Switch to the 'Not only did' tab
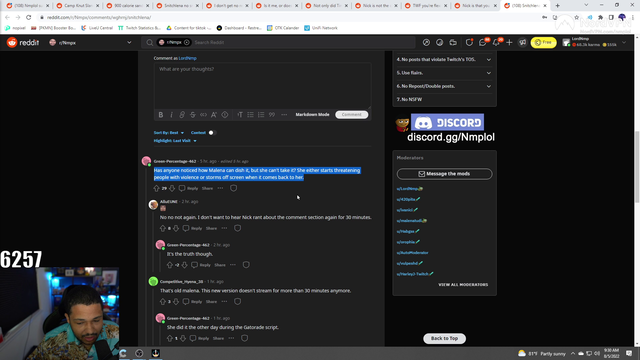The width and height of the screenshot is (640, 360). [x=327, y=6]
